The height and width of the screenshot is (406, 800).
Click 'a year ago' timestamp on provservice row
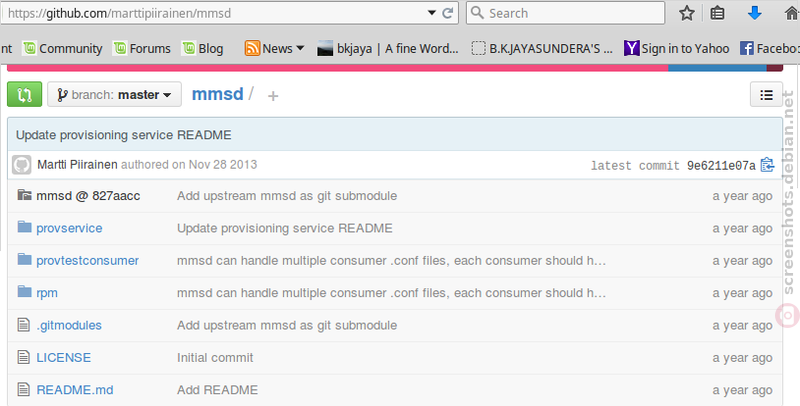pos(742,229)
